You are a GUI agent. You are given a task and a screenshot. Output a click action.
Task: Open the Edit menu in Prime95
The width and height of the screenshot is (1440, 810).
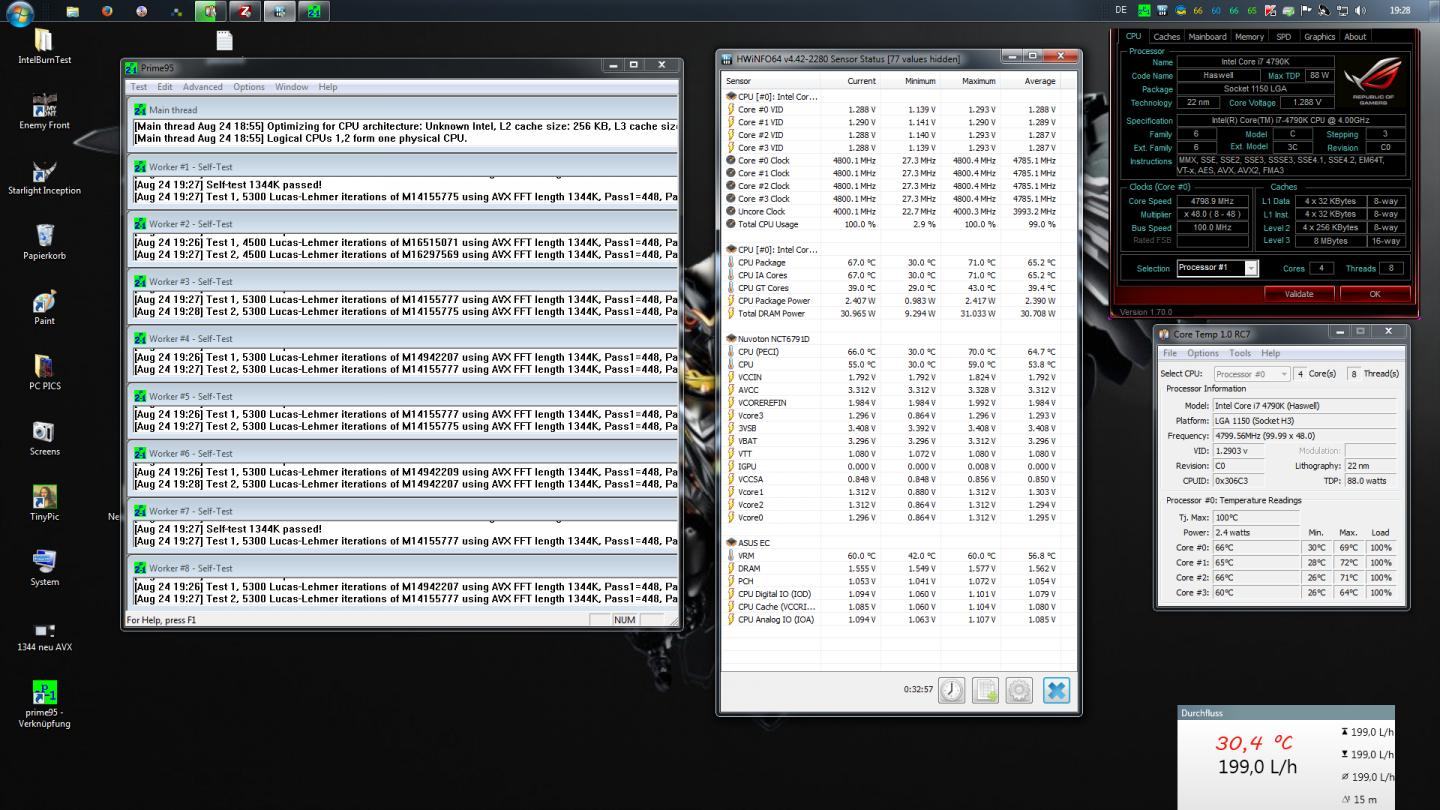pos(164,87)
